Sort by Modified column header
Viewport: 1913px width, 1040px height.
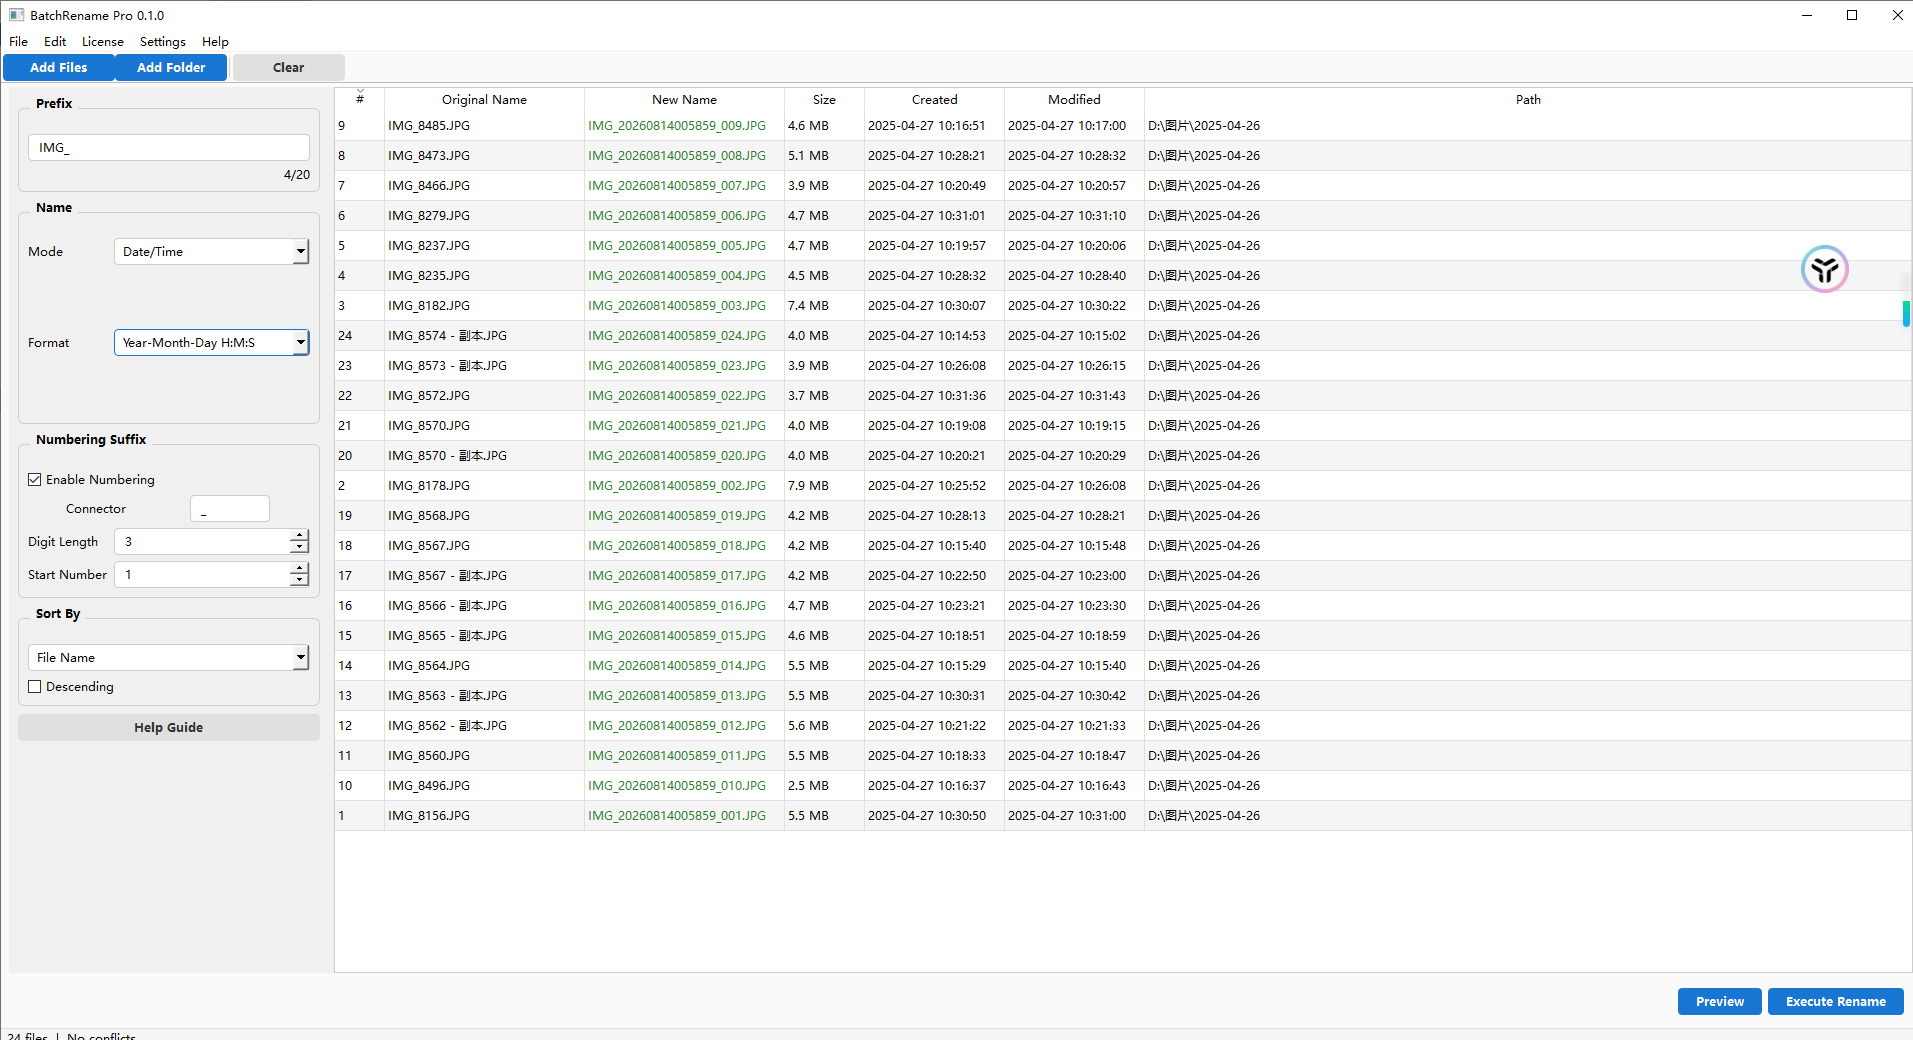(1074, 100)
